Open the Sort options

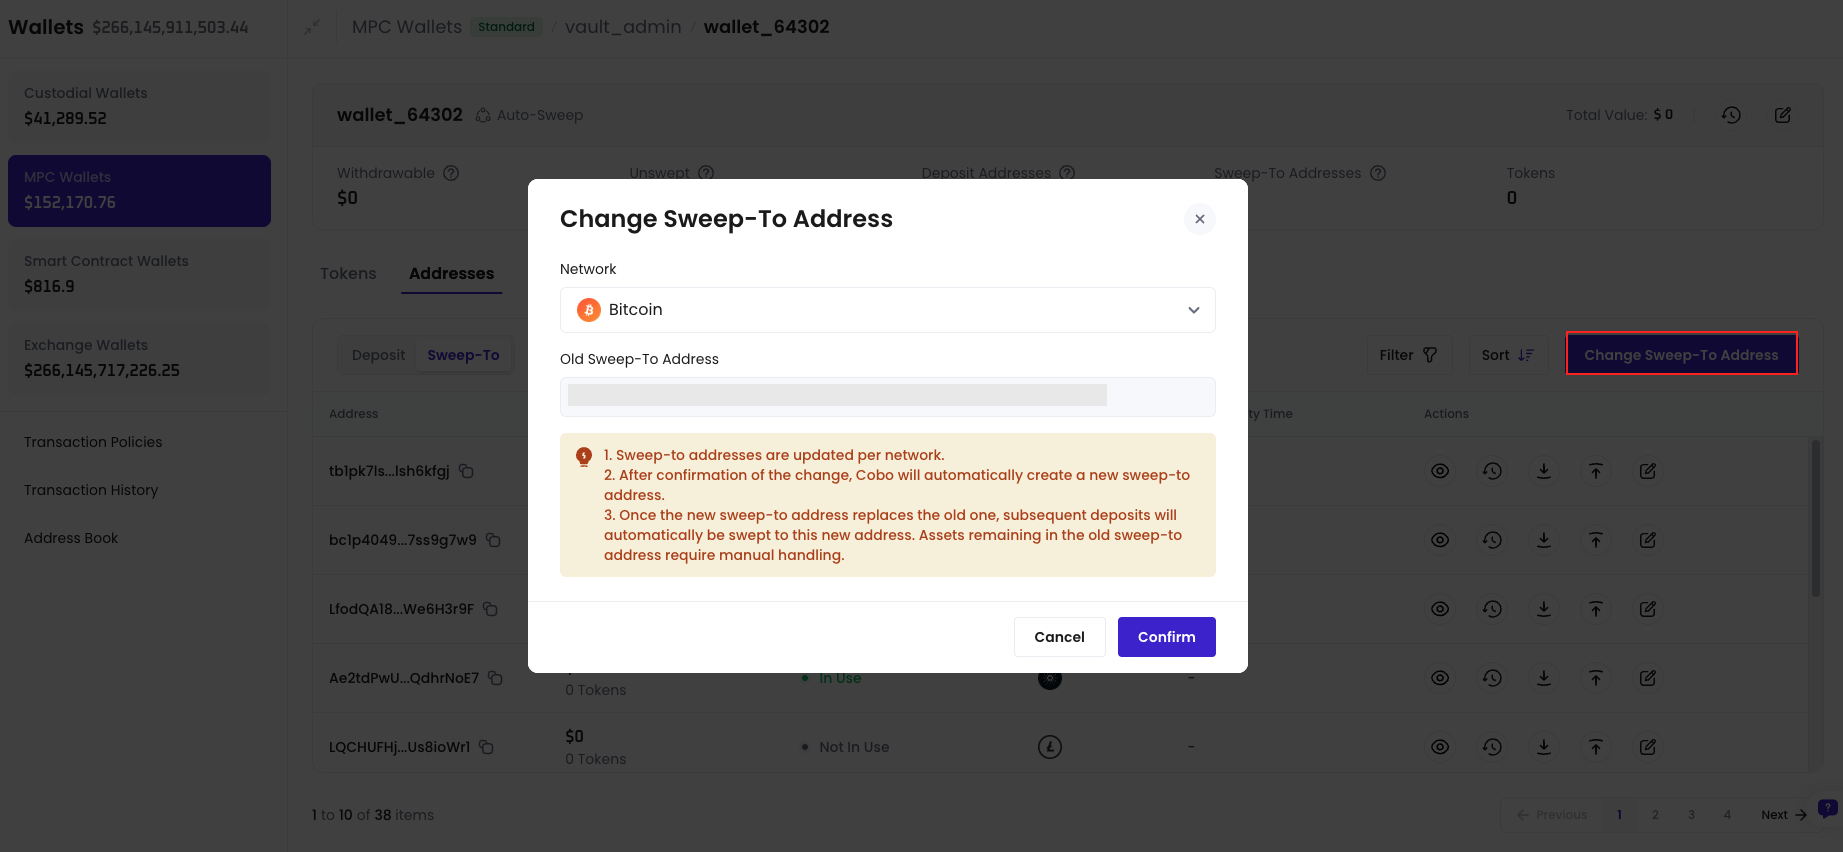click(x=1507, y=354)
